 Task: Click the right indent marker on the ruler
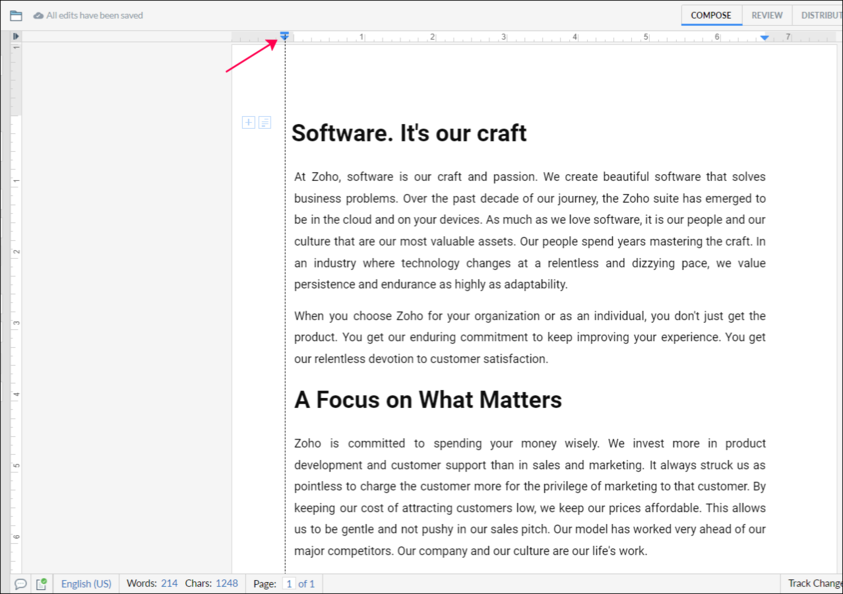point(765,38)
